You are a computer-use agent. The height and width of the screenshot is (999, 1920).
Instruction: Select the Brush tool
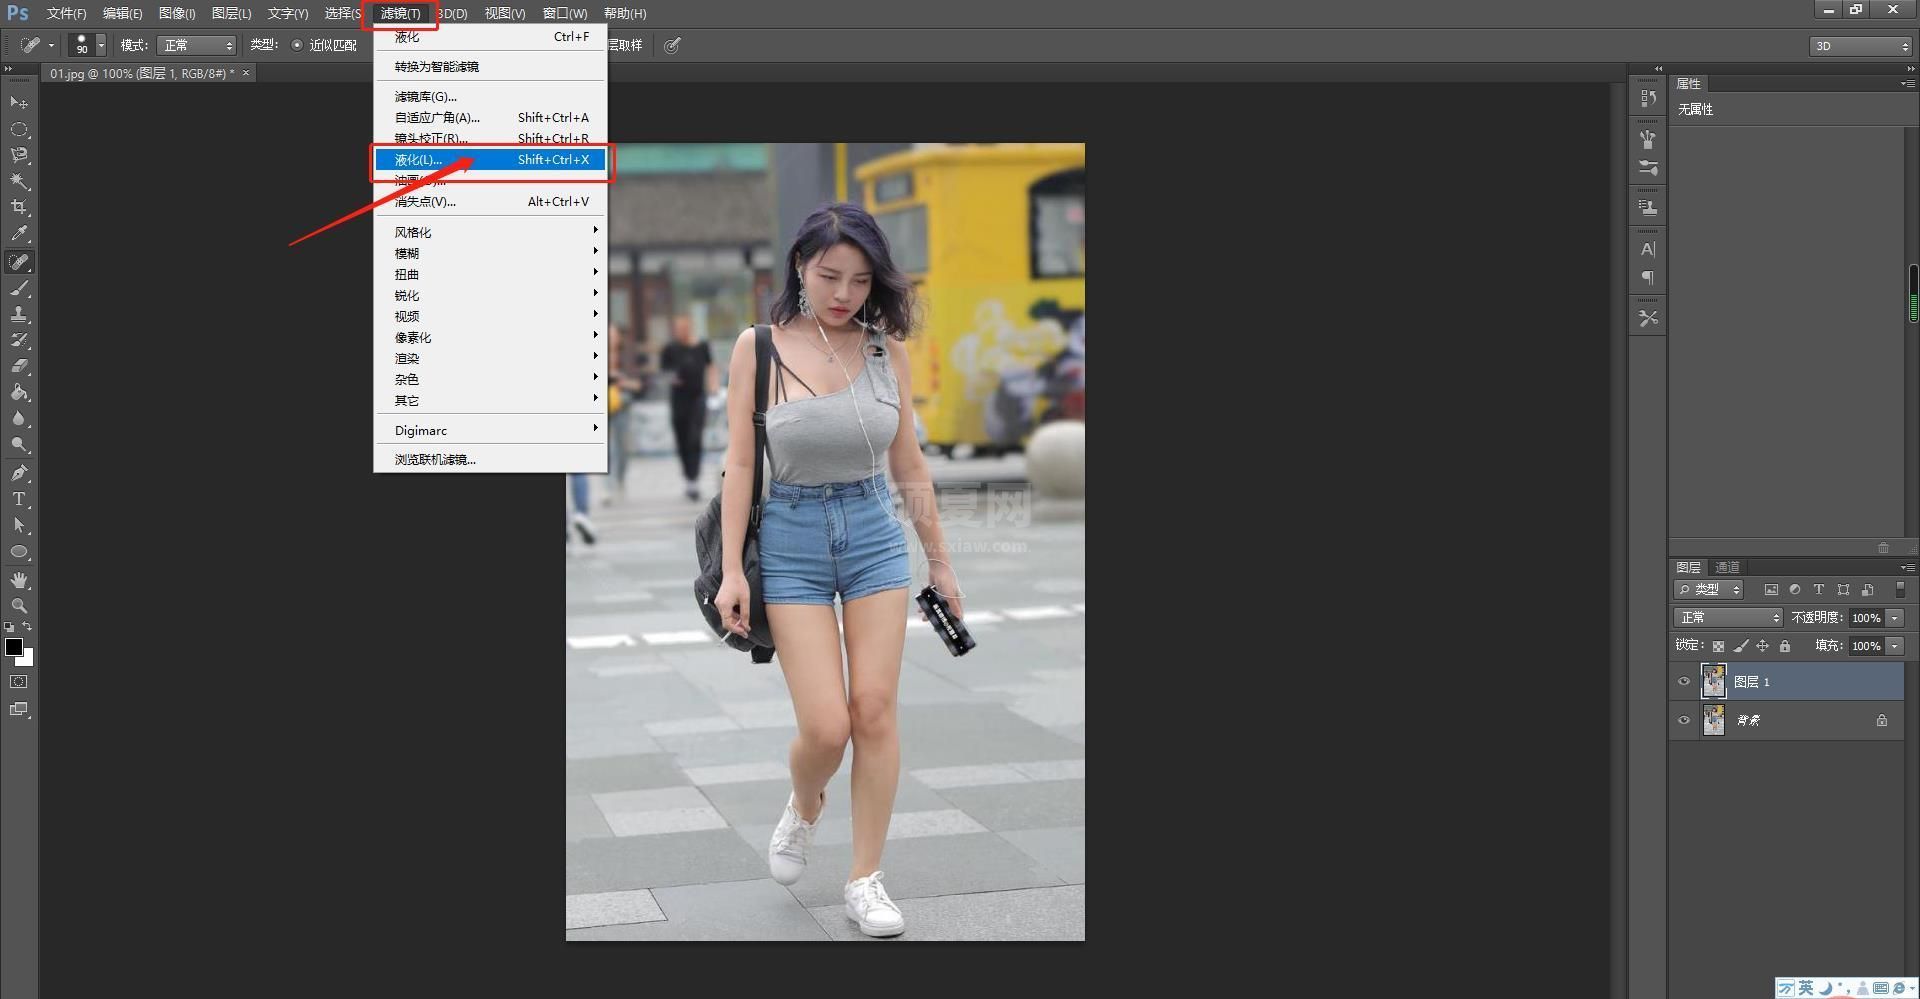[19, 288]
